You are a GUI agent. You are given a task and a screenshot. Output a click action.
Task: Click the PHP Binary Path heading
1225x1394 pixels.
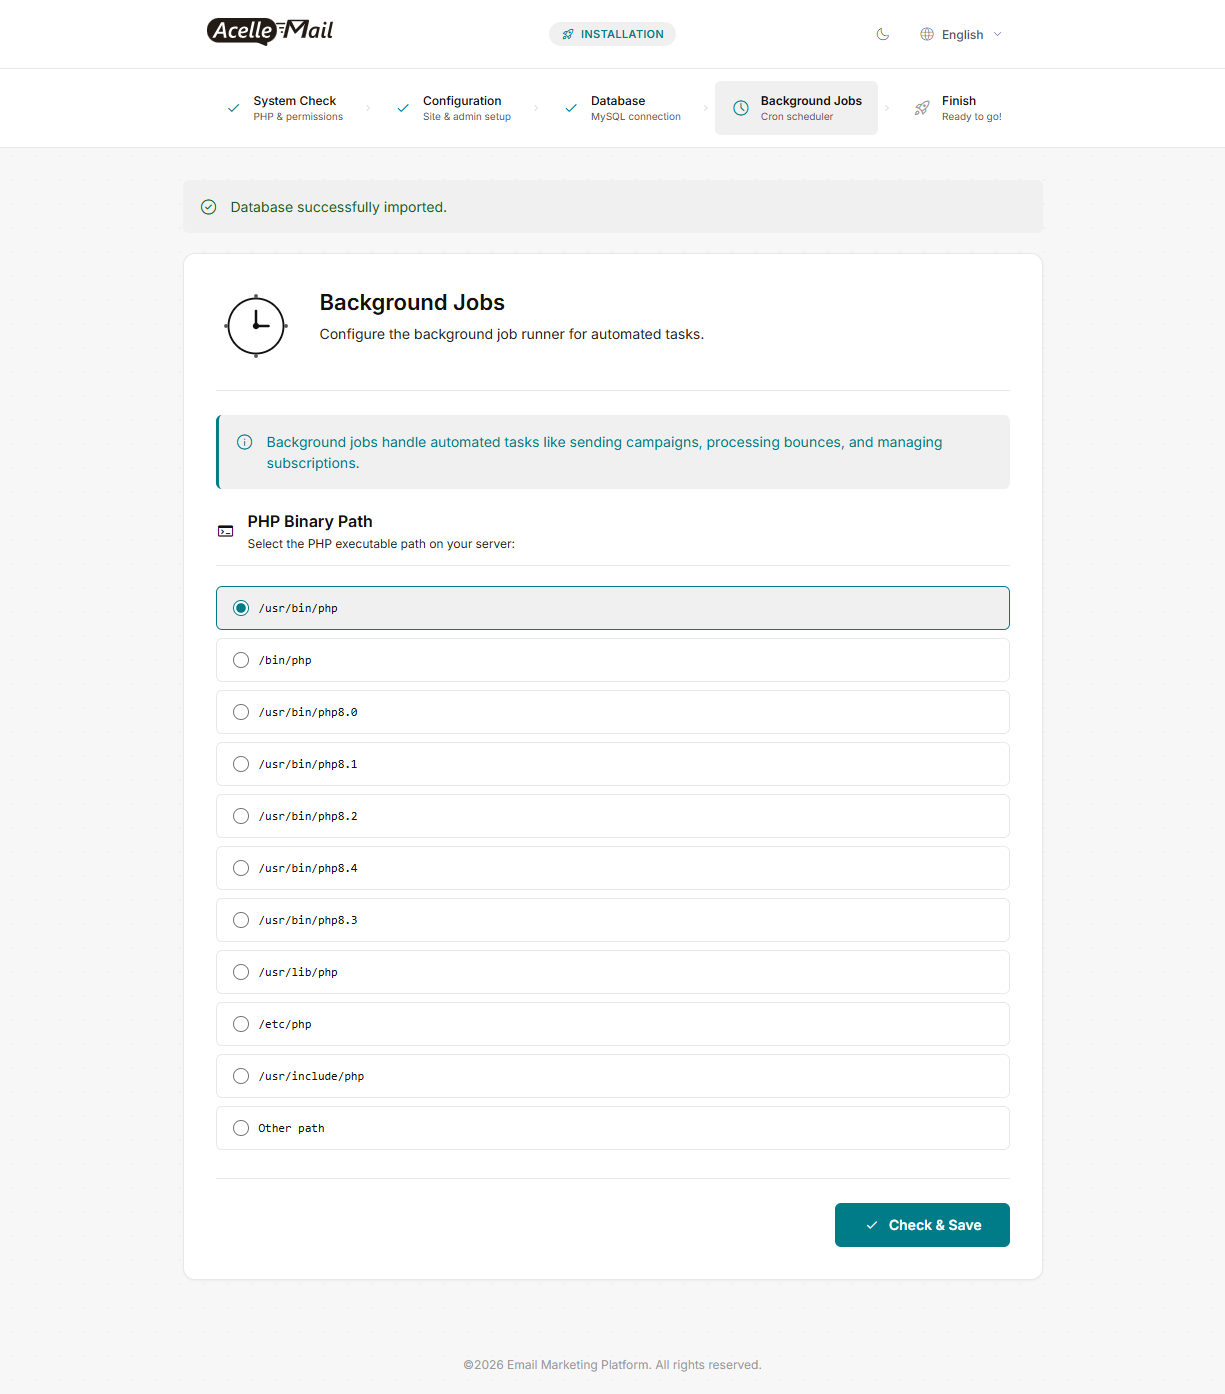(x=310, y=521)
